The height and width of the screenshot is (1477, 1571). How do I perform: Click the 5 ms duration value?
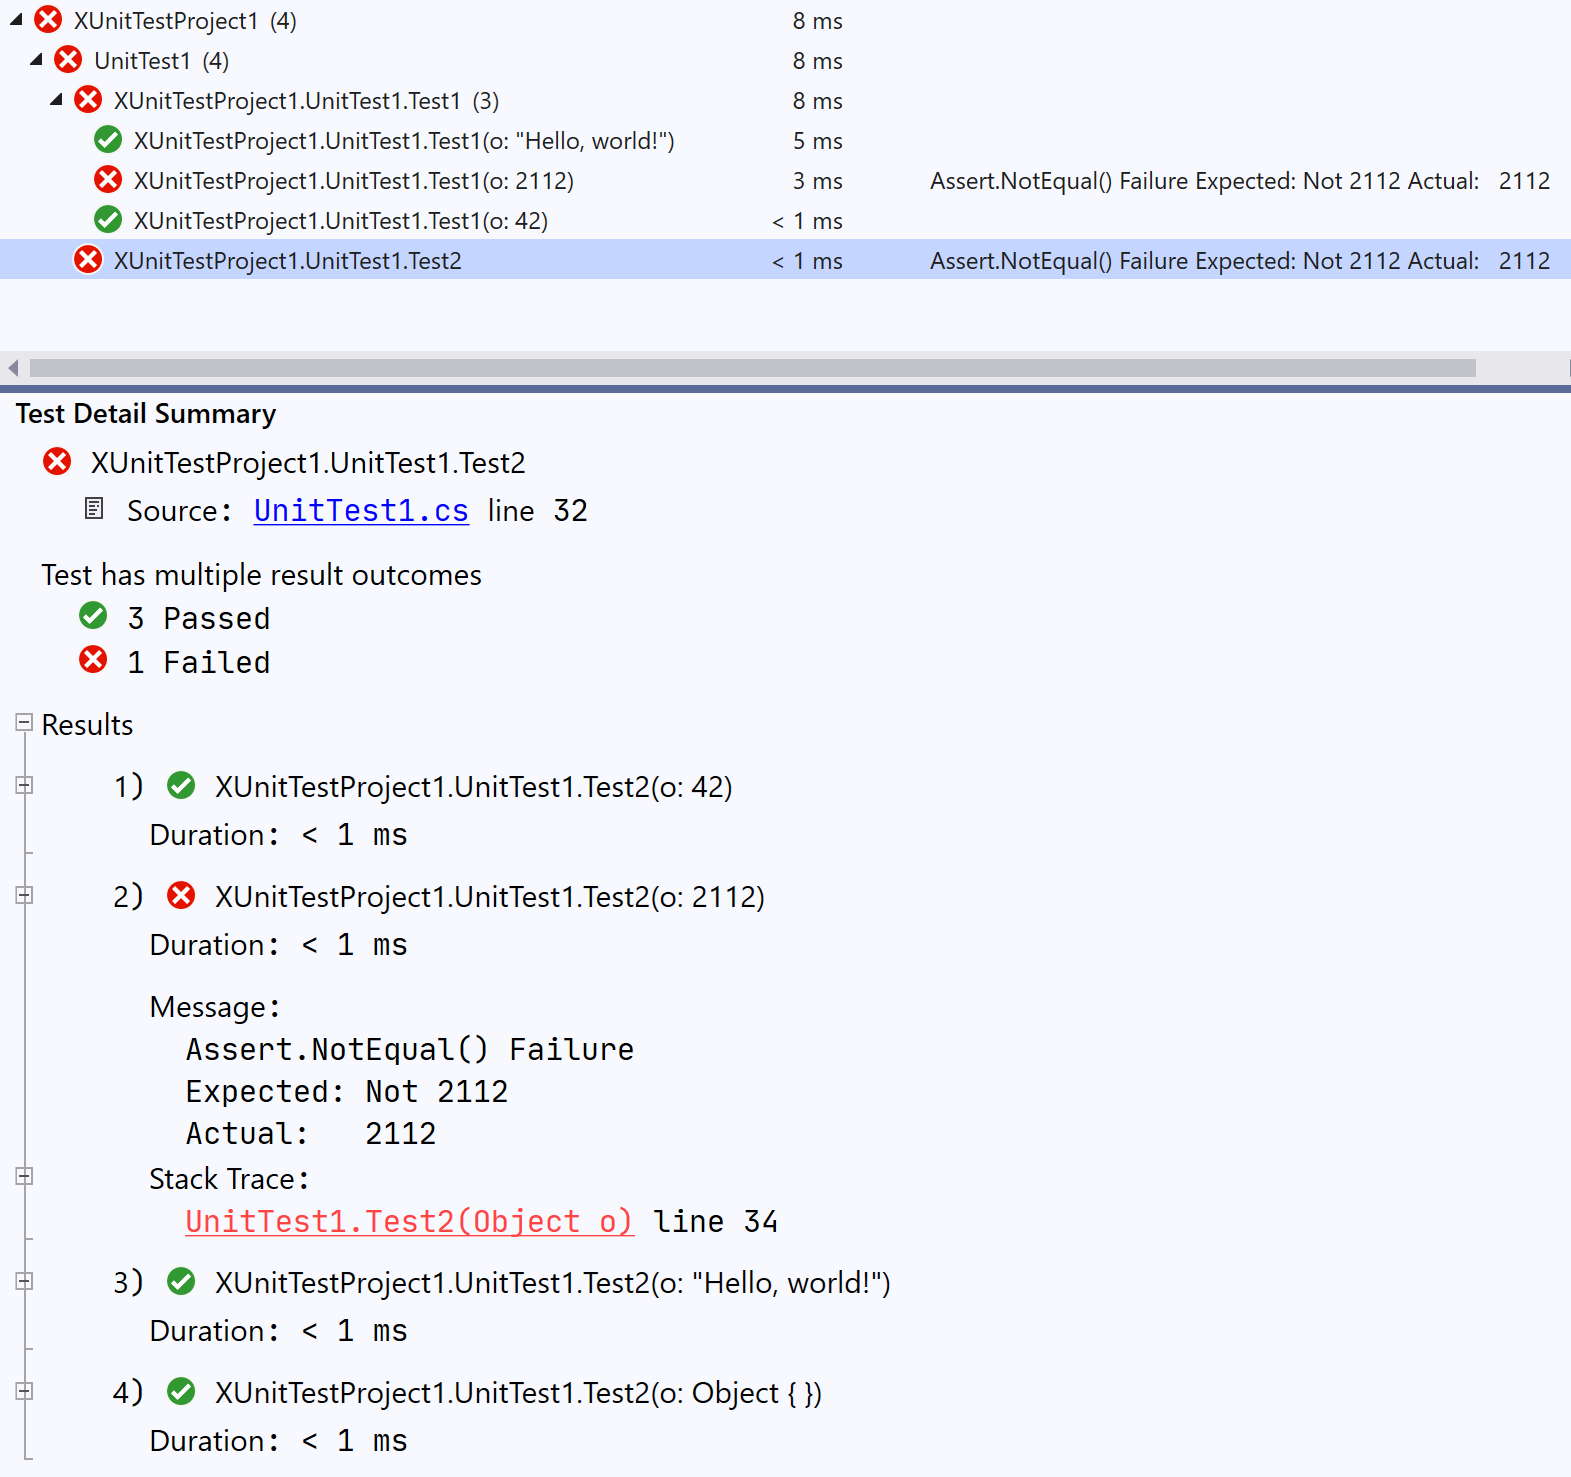[818, 141]
